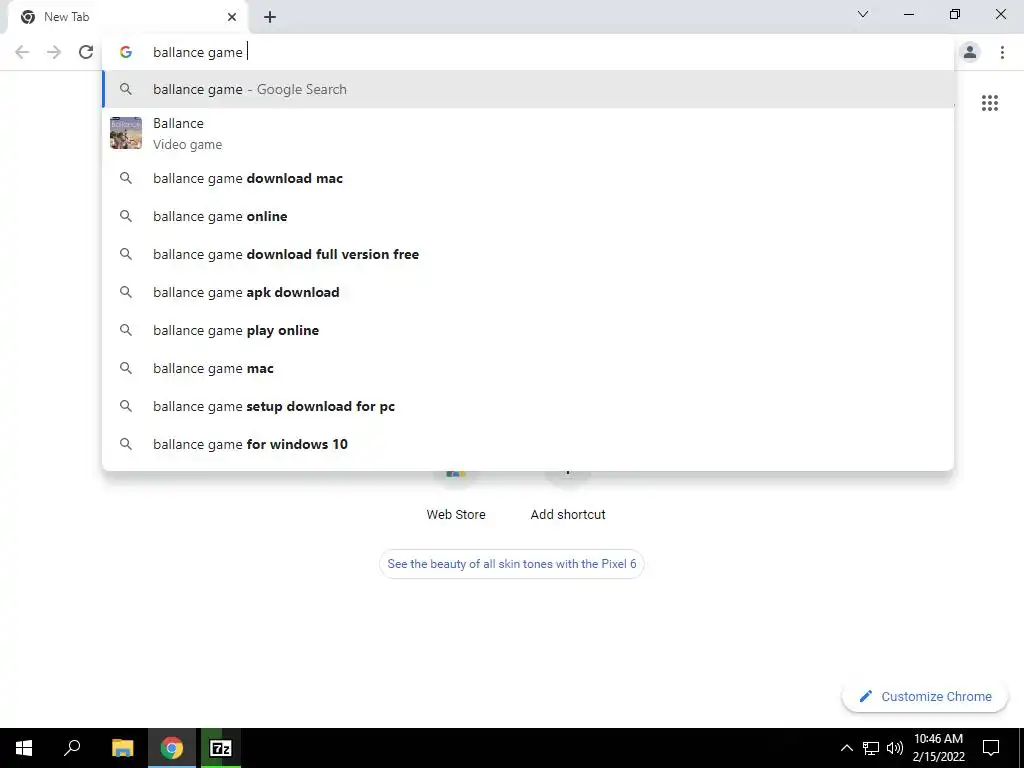Select 'ballance game - Google Search' suggestion
Screen dimensions: 1024x768
click(528, 89)
